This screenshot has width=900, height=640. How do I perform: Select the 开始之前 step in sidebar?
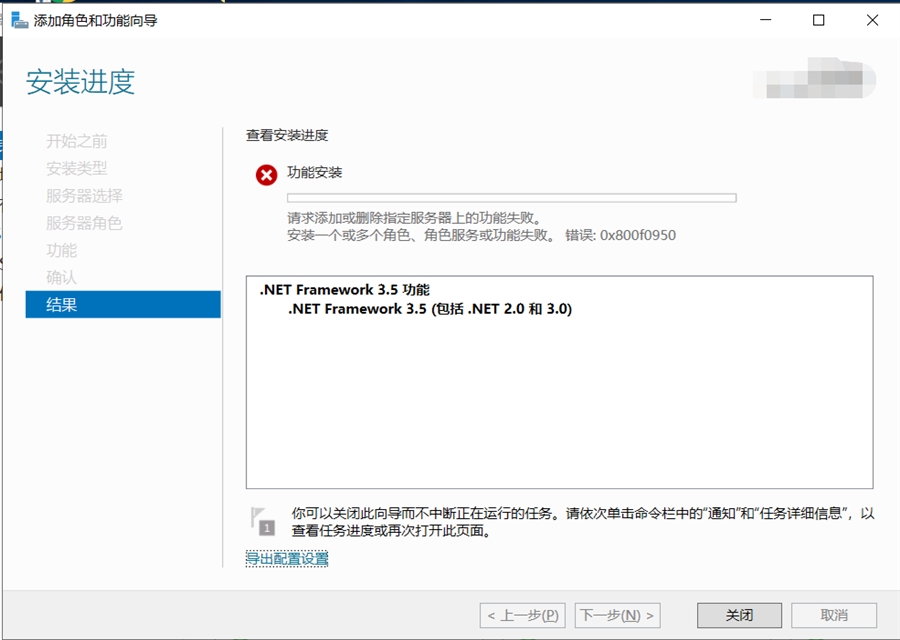tap(77, 141)
